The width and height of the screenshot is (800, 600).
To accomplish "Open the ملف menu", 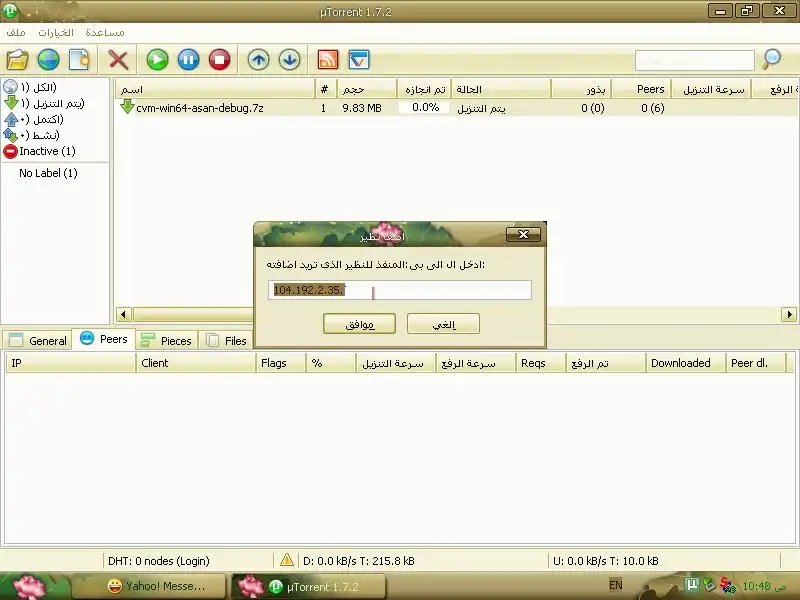I will pos(16,33).
